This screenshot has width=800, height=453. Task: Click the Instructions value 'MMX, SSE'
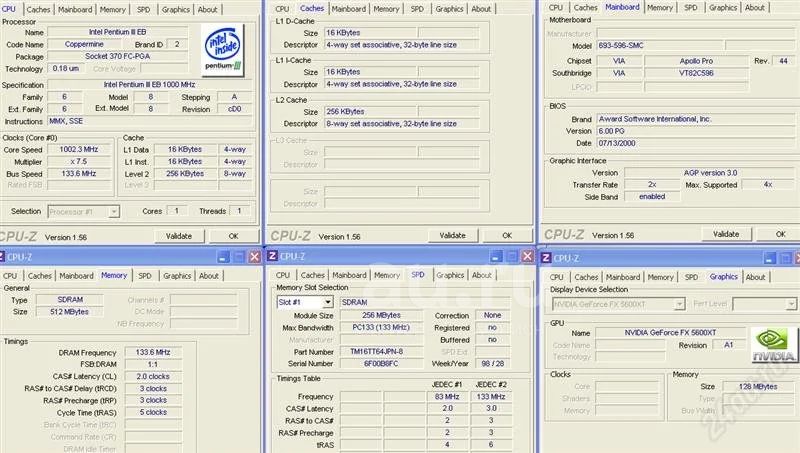(150, 121)
